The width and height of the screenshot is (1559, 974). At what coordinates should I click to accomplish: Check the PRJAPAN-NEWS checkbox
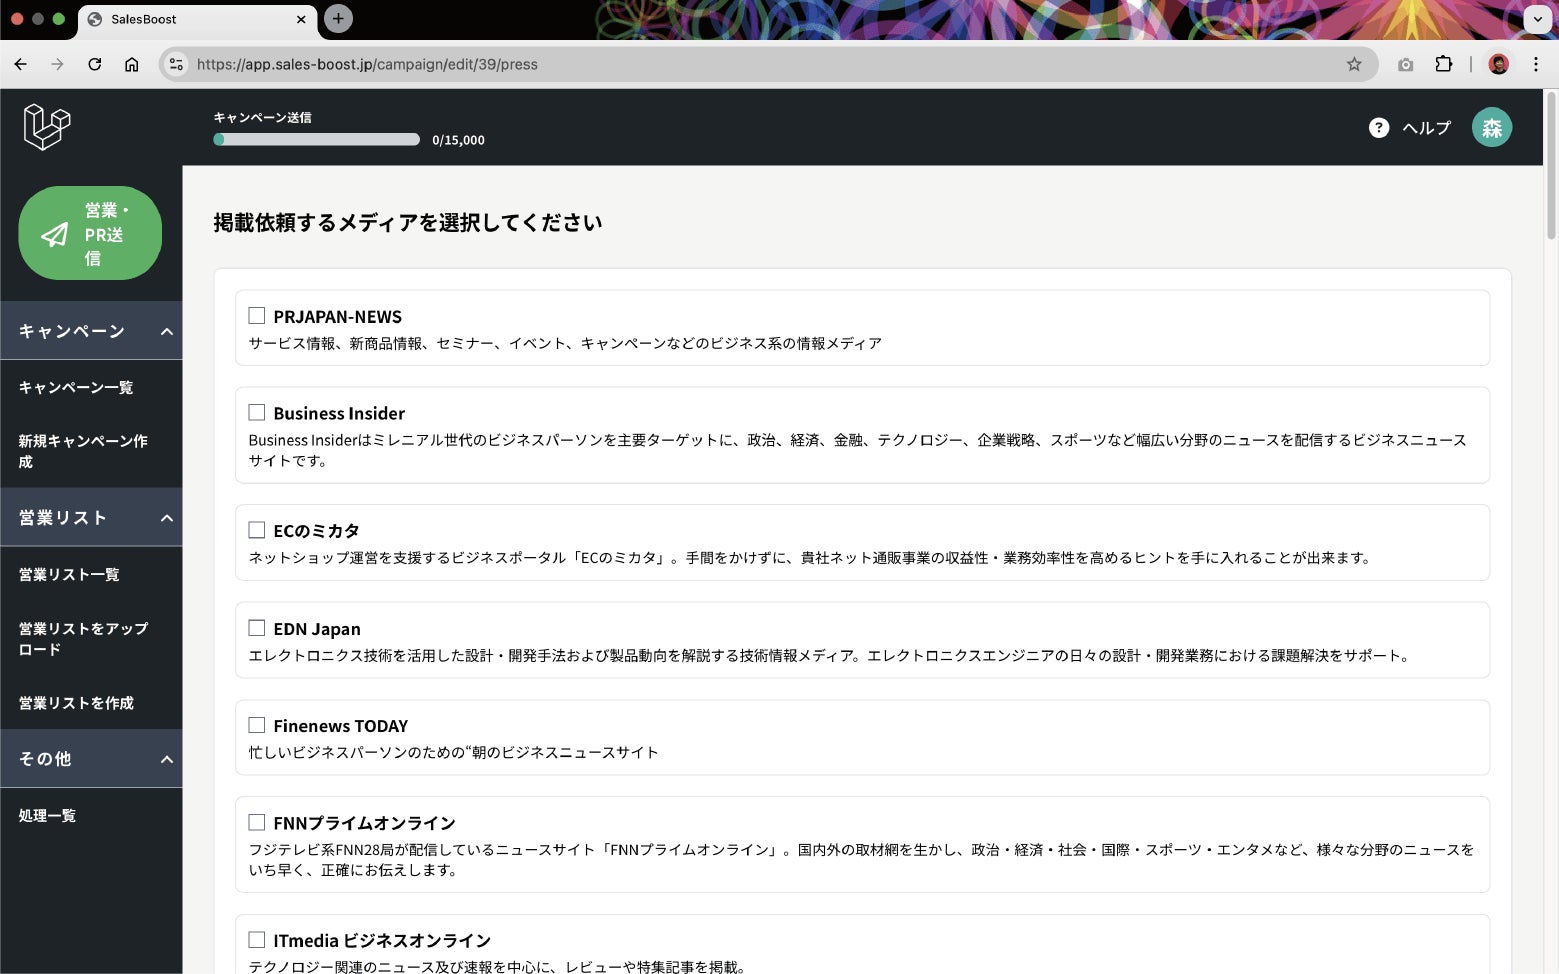(257, 316)
